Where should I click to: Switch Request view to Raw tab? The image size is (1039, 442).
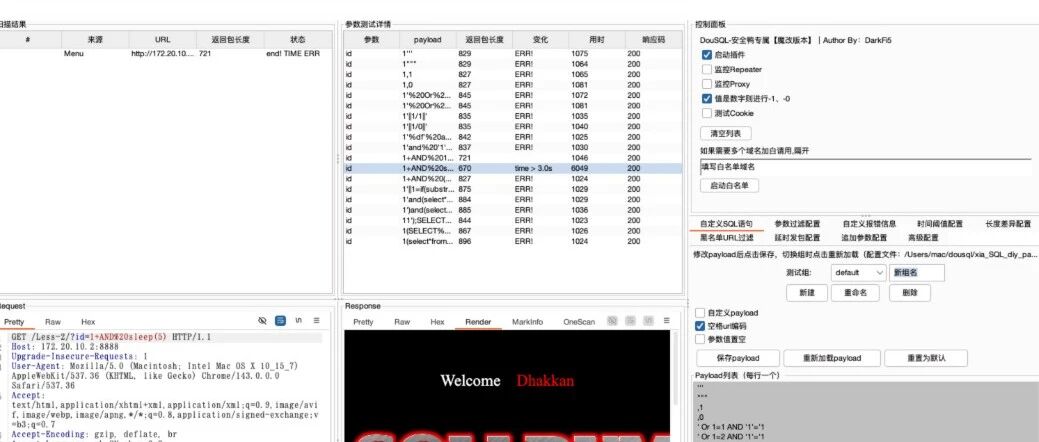tap(53, 321)
